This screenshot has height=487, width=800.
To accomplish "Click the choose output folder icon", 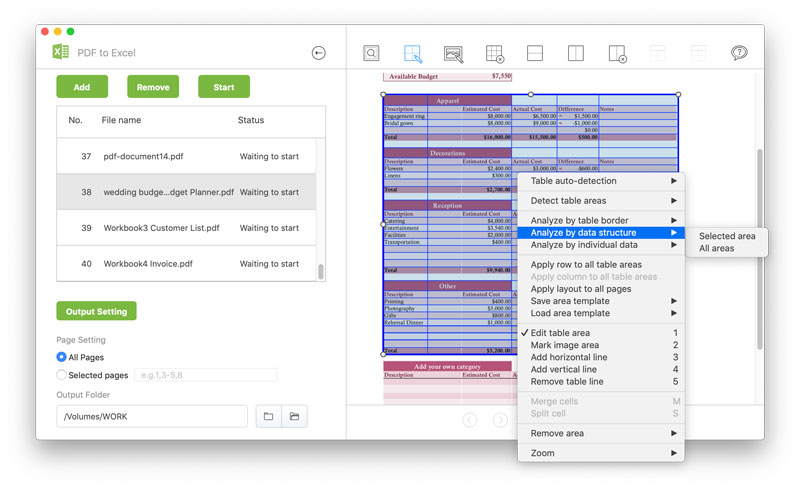I will pos(268,416).
